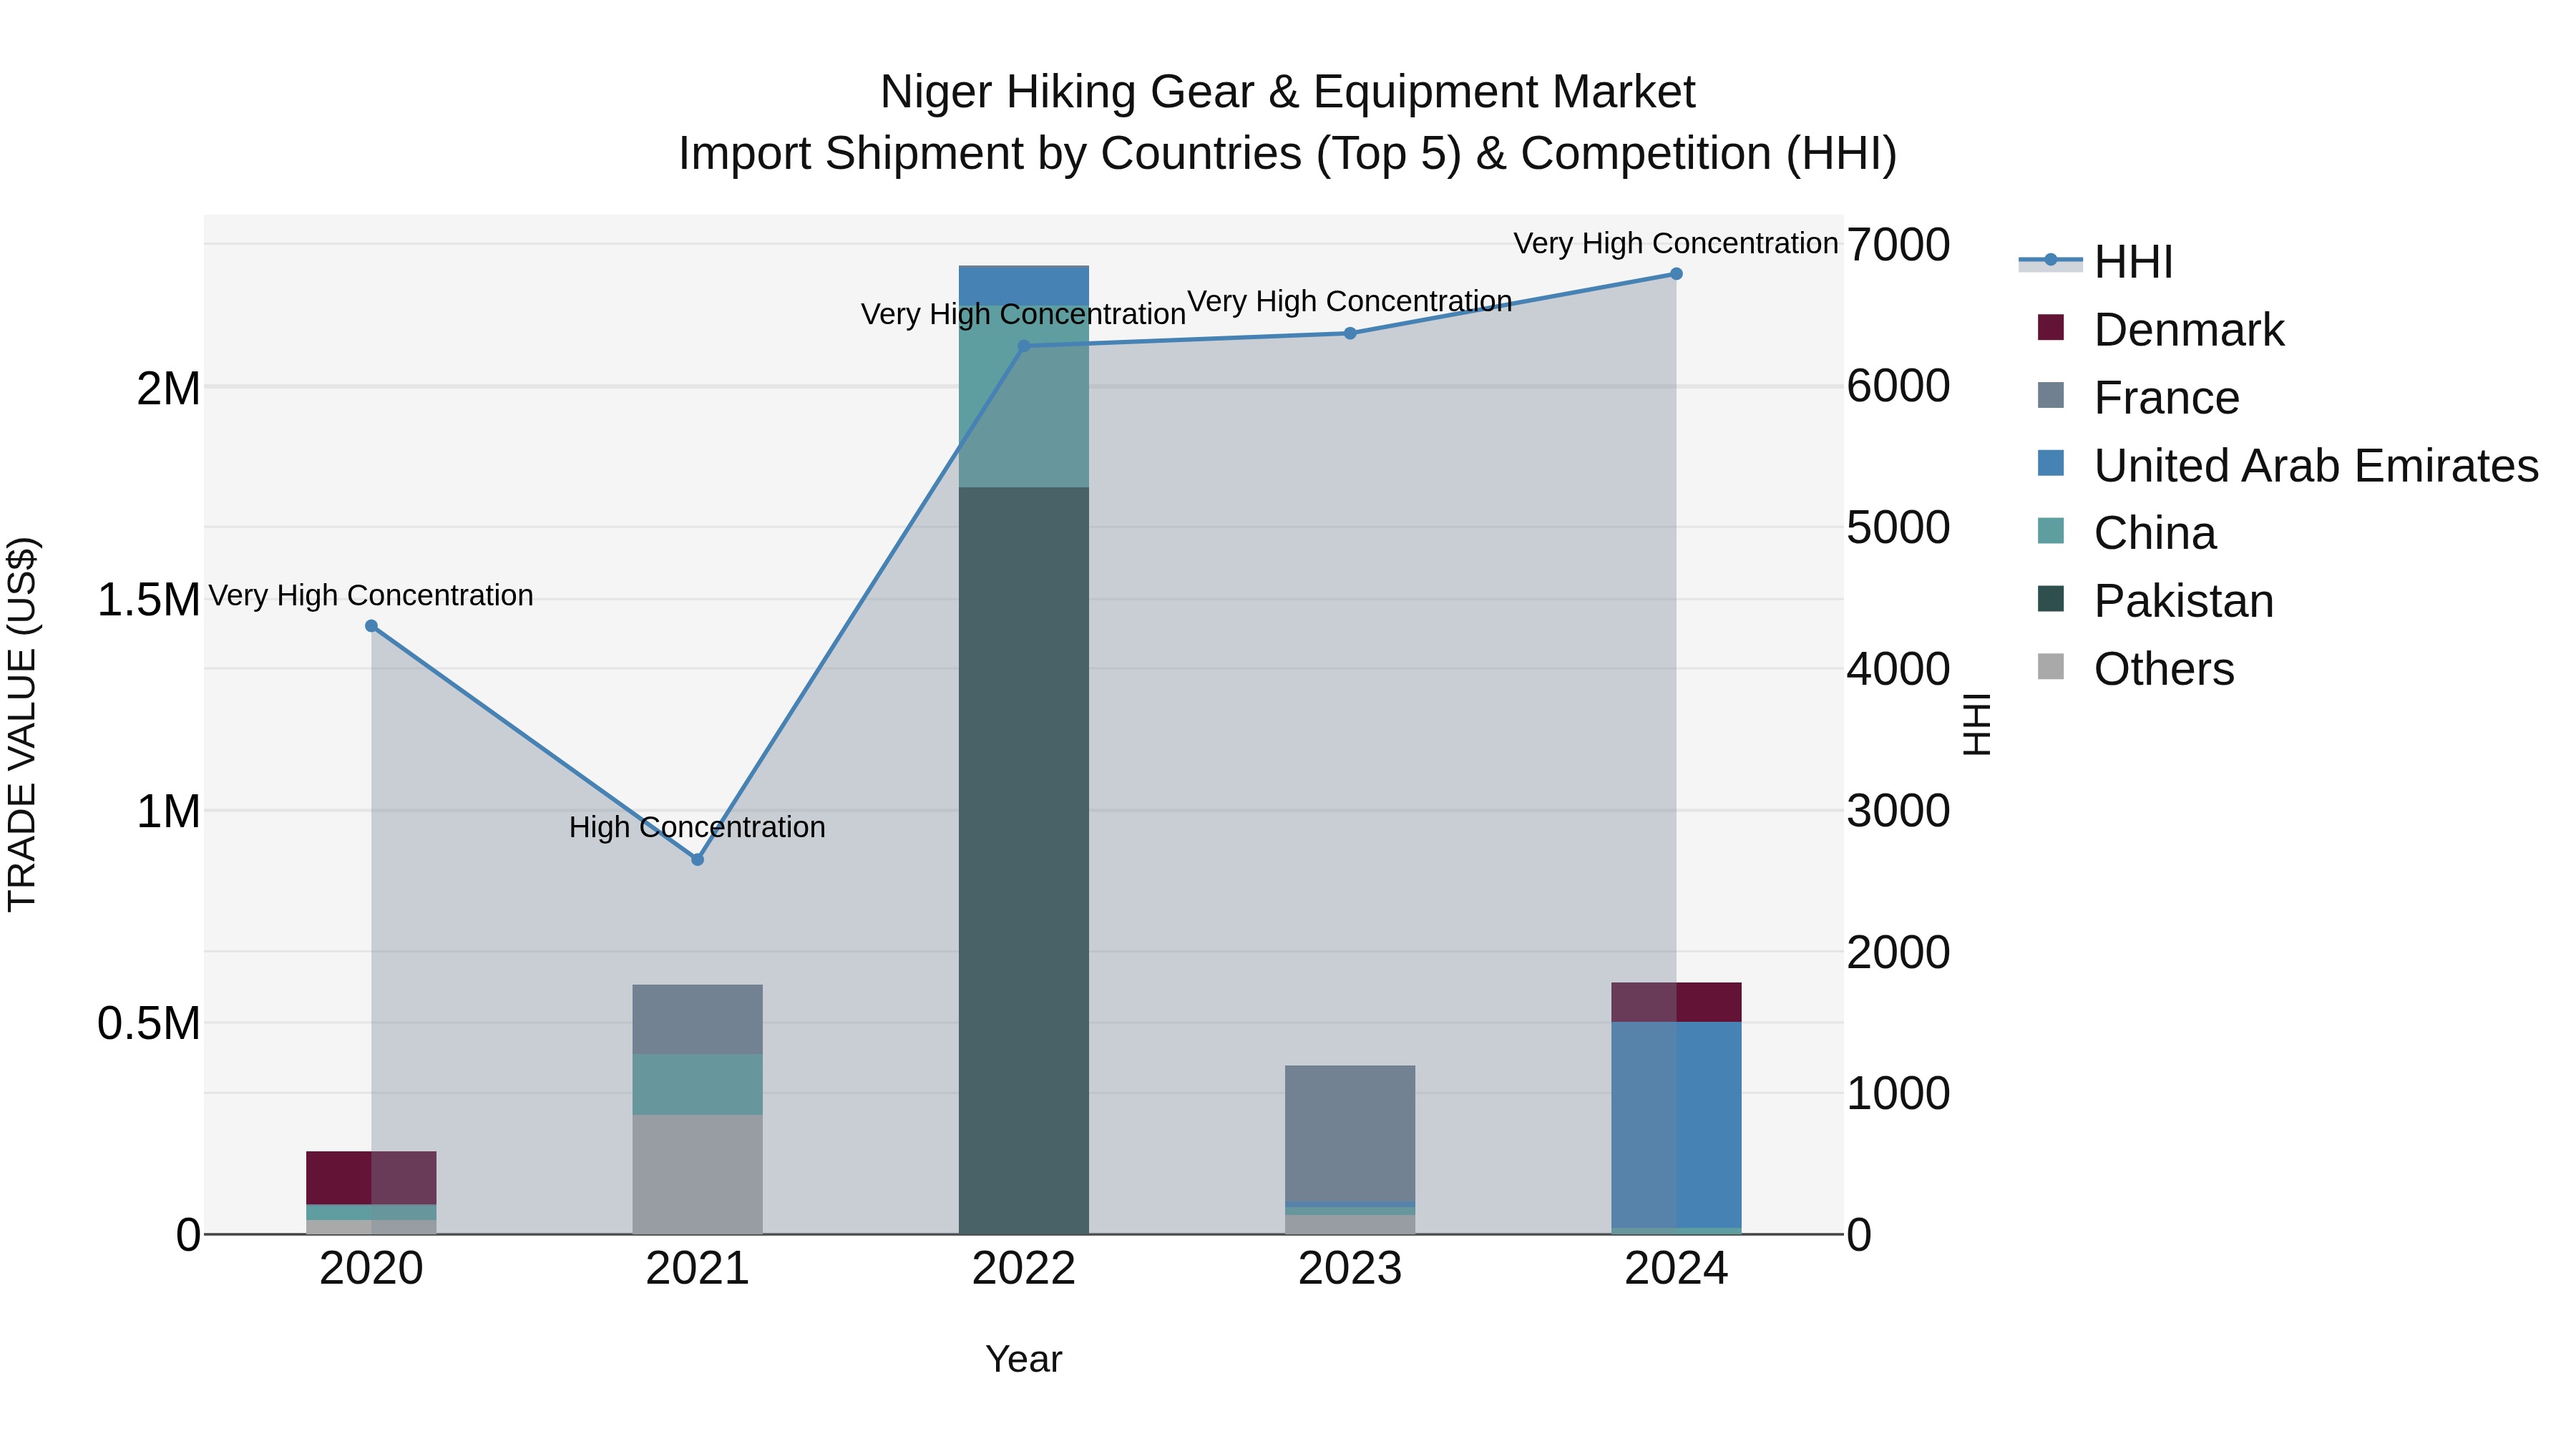Click the 2022 x-axis tick label
The image size is (2576, 1449).
click(x=1023, y=1269)
